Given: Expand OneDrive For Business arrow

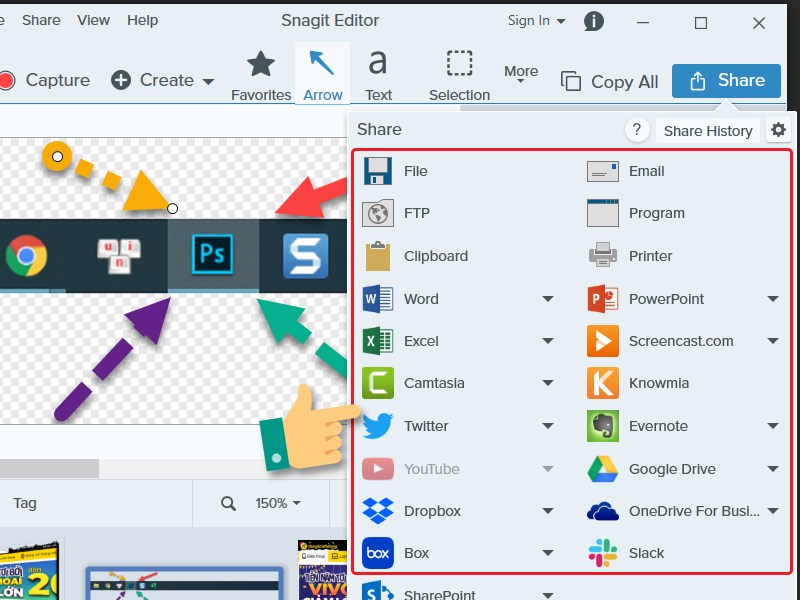Looking at the screenshot, I should point(773,511).
